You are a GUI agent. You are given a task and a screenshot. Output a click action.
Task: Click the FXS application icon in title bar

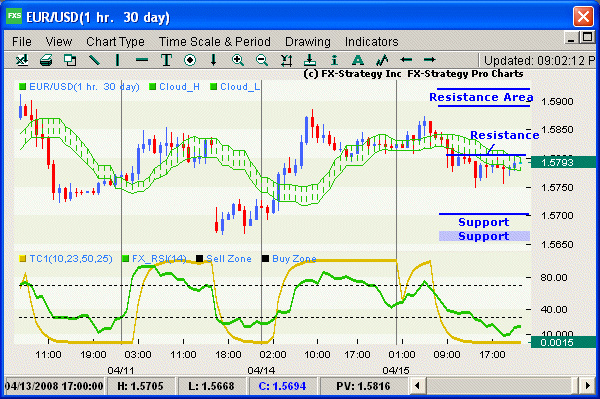(x=14, y=16)
